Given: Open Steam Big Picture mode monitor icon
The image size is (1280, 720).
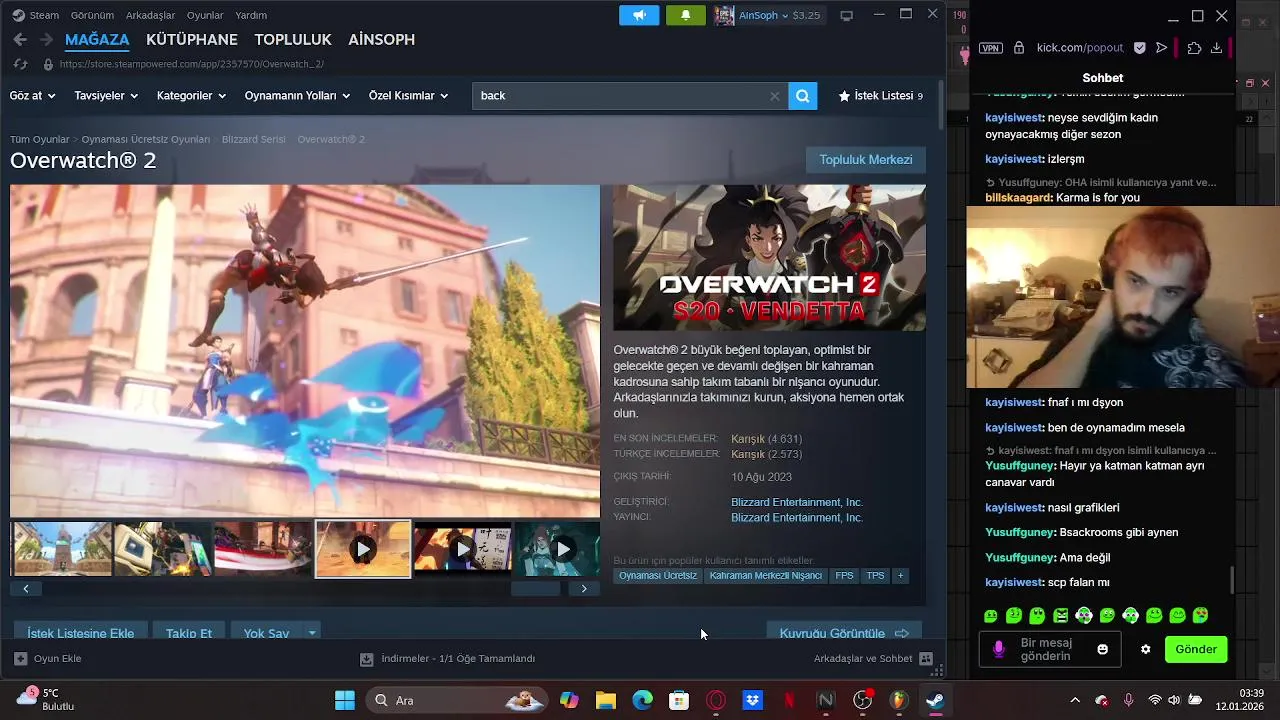Looking at the screenshot, I should point(846,15).
